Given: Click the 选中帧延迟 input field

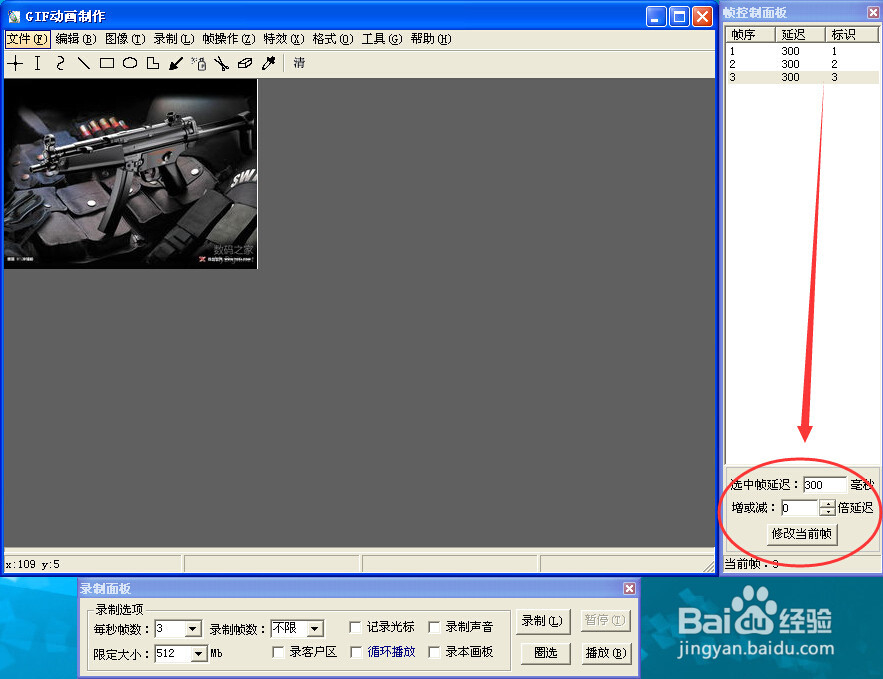Looking at the screenshot, I should click(824, 485).
